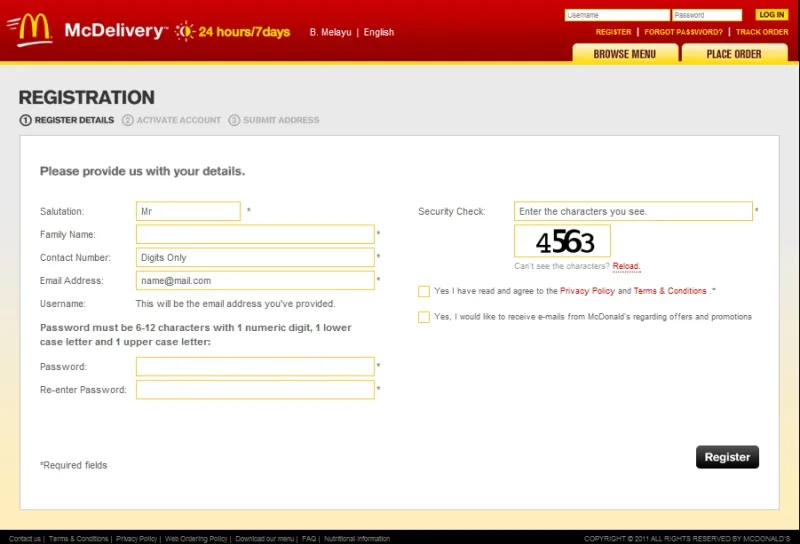The width and height of the screenshot is (800, 544).
Task: Open the Terms & Conditions link in agreement text
Action: point(670,291)
